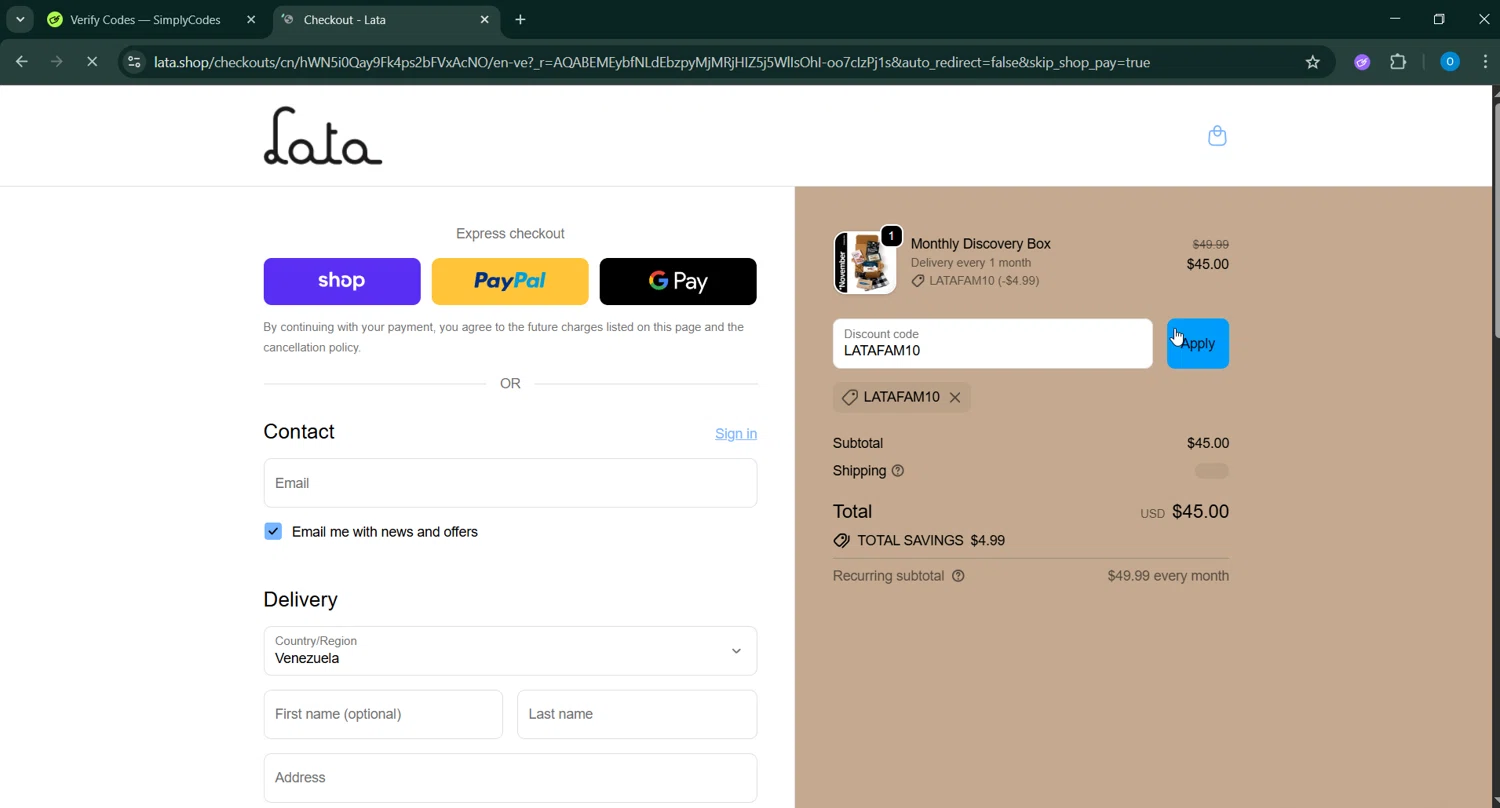Click the Lata logo
1500x808 pixels.
tap(323, 136)
